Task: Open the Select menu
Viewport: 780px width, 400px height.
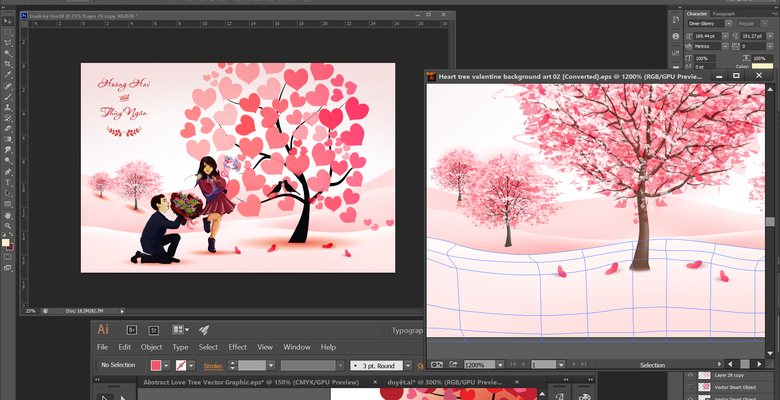Action: (208, 347)
